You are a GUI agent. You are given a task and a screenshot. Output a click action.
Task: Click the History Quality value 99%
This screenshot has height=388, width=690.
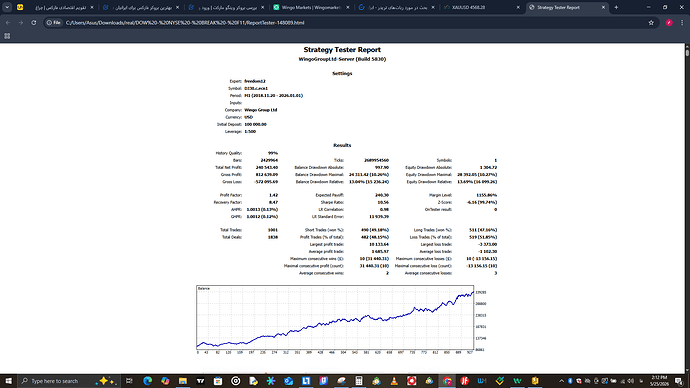[x=273, y=153]
